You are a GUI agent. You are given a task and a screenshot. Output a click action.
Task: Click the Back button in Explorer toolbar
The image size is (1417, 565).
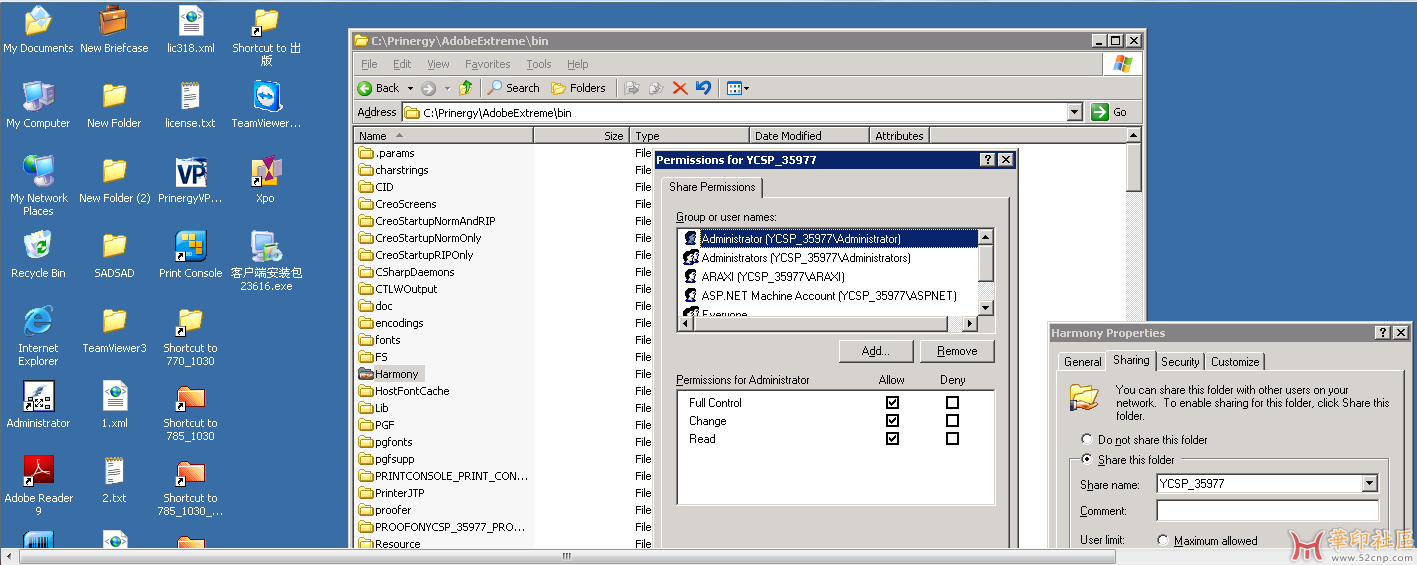coord(379,88)
